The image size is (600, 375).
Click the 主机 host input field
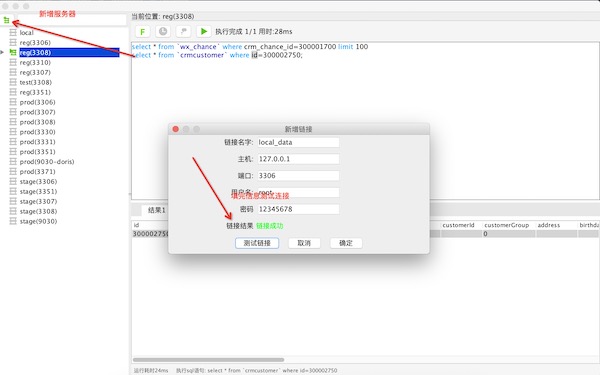(298, 159)
